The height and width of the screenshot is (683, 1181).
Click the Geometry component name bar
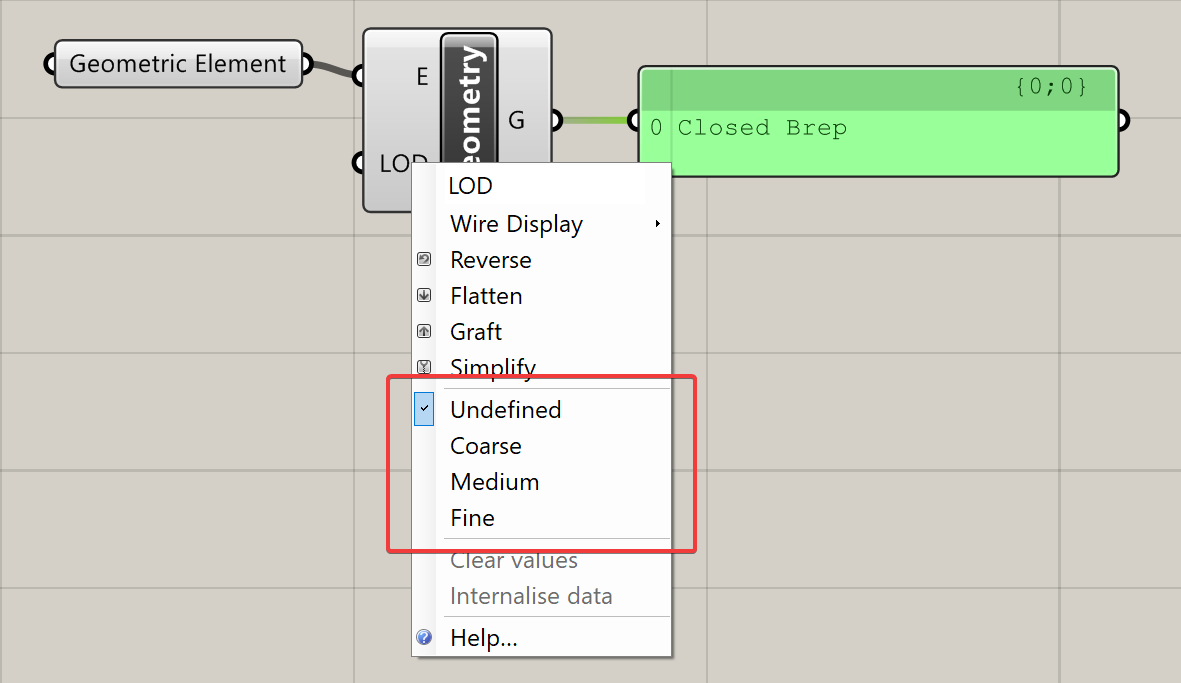point(469,95)
